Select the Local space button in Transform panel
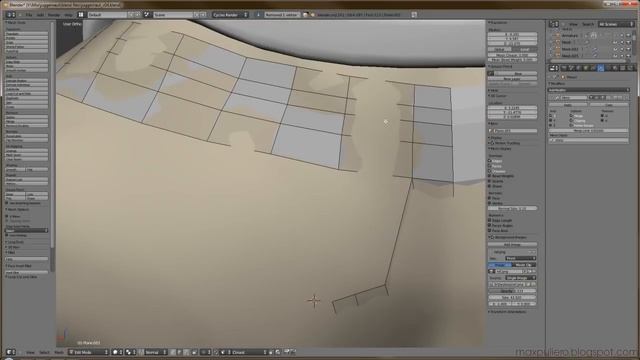 525,49
